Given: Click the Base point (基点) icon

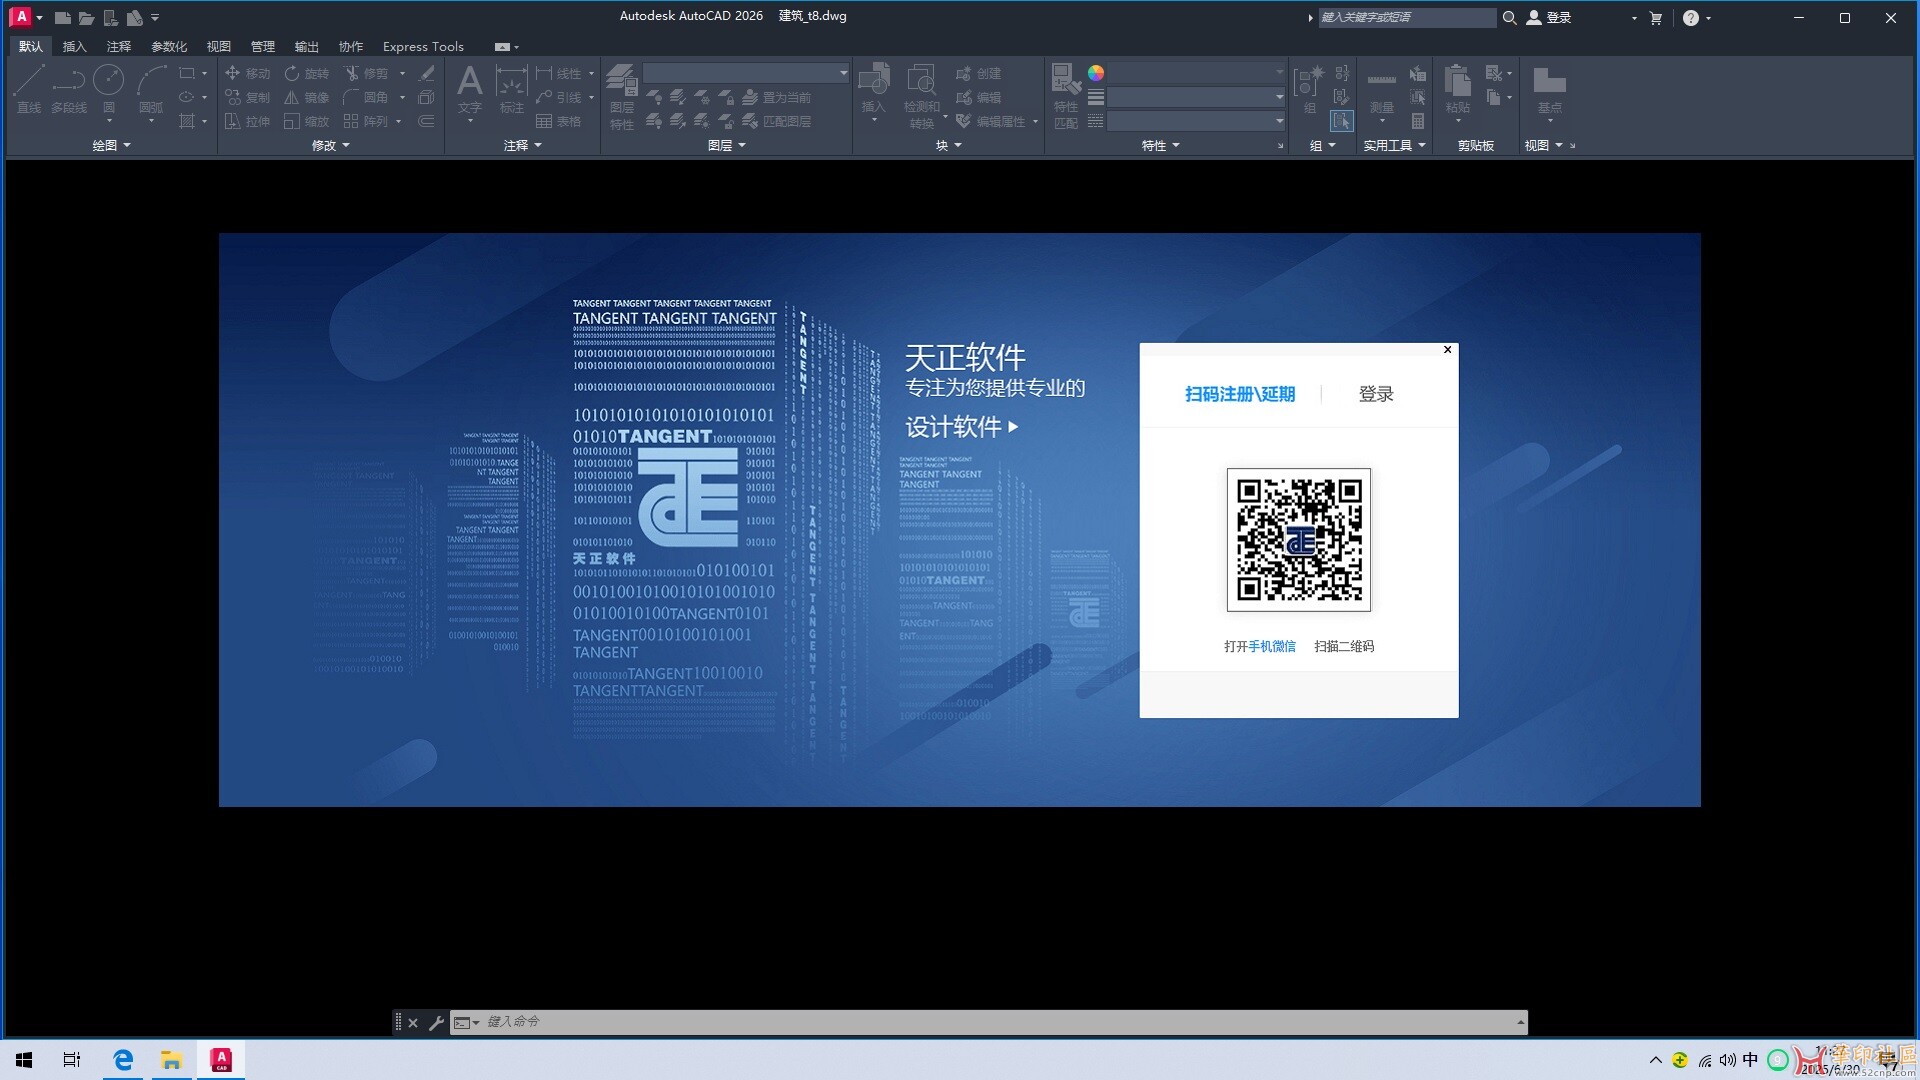Looking at the screenshot, I should [x=1549, y=90].
